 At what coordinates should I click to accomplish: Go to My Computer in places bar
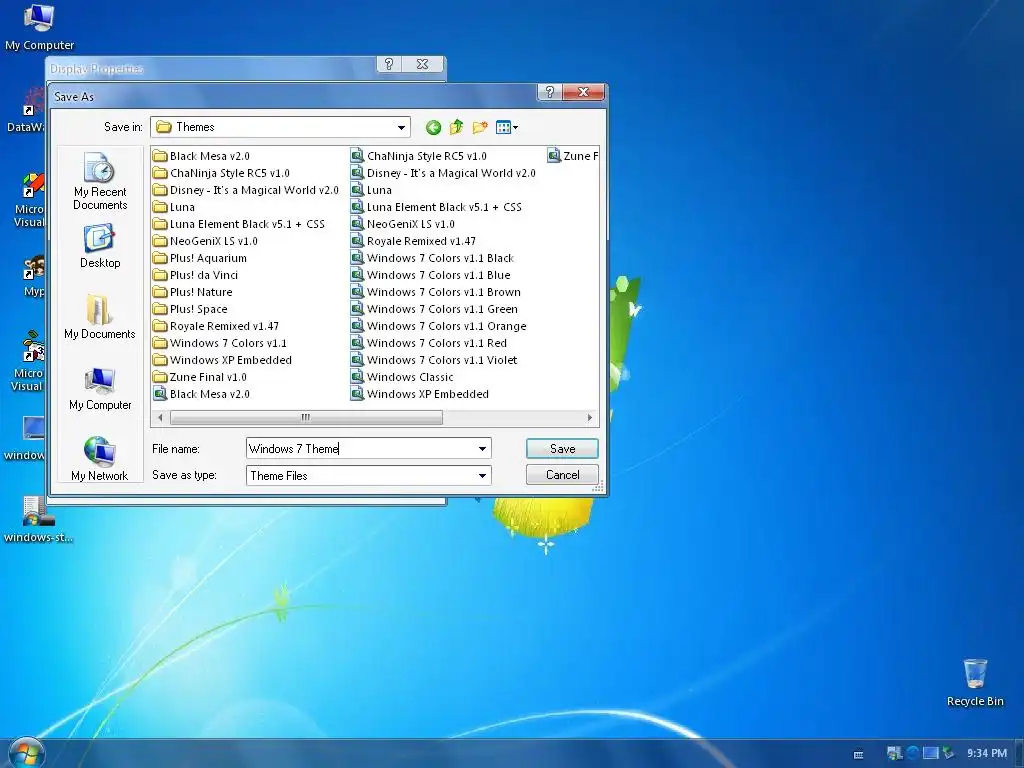point(100,389)
